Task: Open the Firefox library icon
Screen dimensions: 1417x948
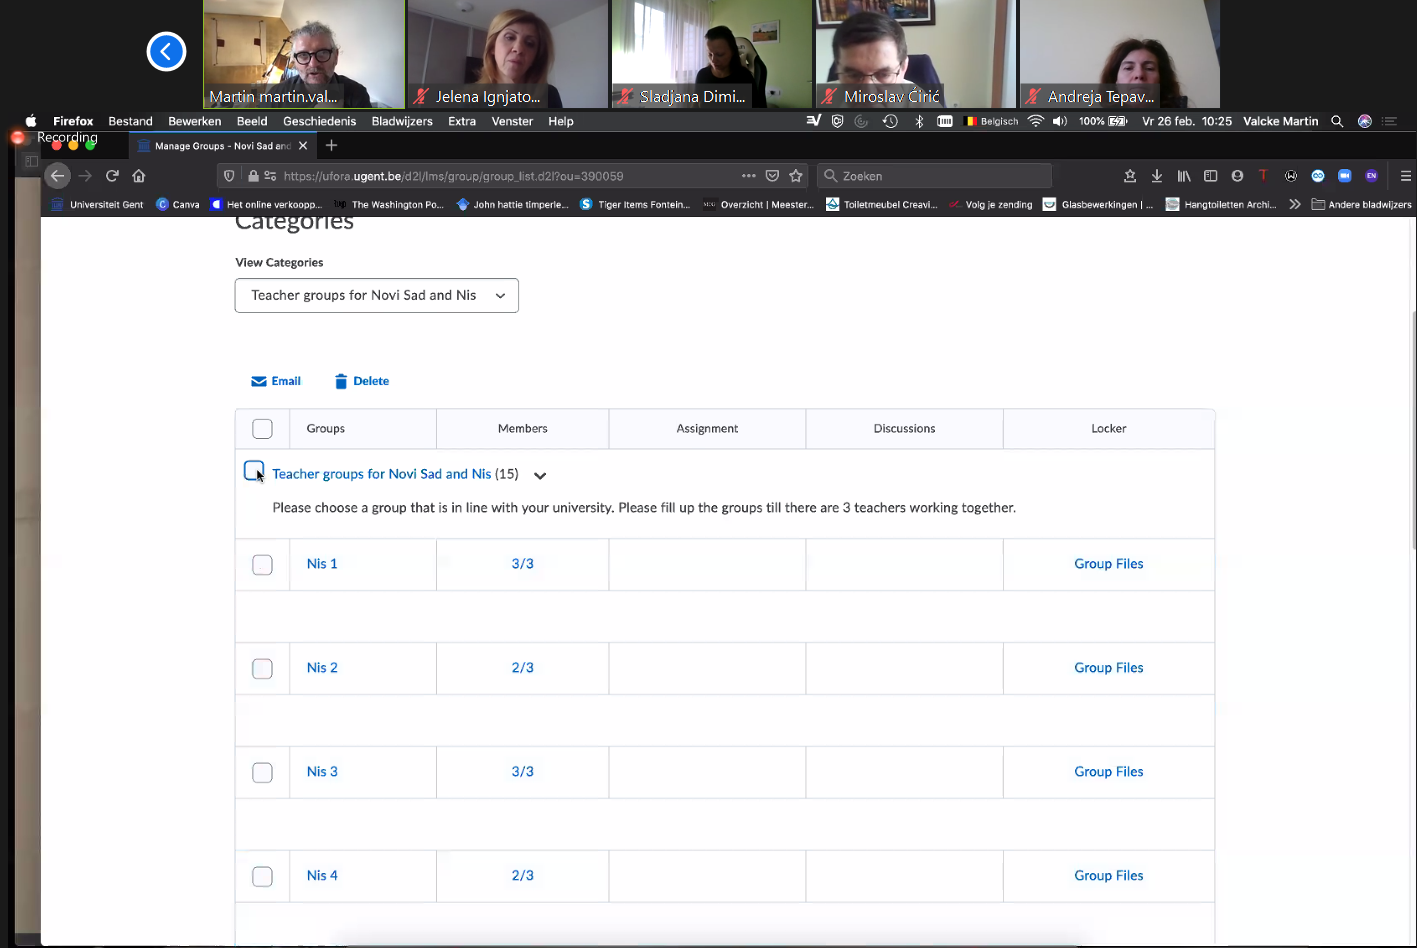Action: (1184, 176)
